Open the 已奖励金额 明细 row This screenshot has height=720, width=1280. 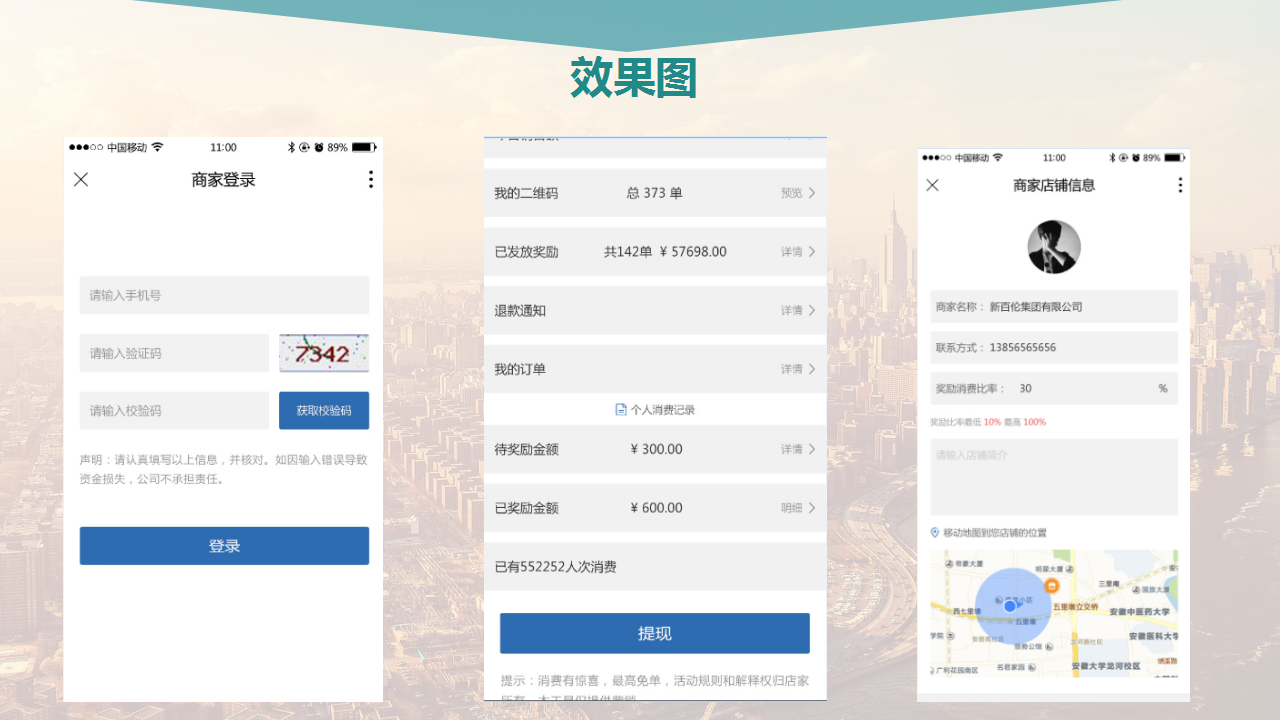tap(655, 508)
